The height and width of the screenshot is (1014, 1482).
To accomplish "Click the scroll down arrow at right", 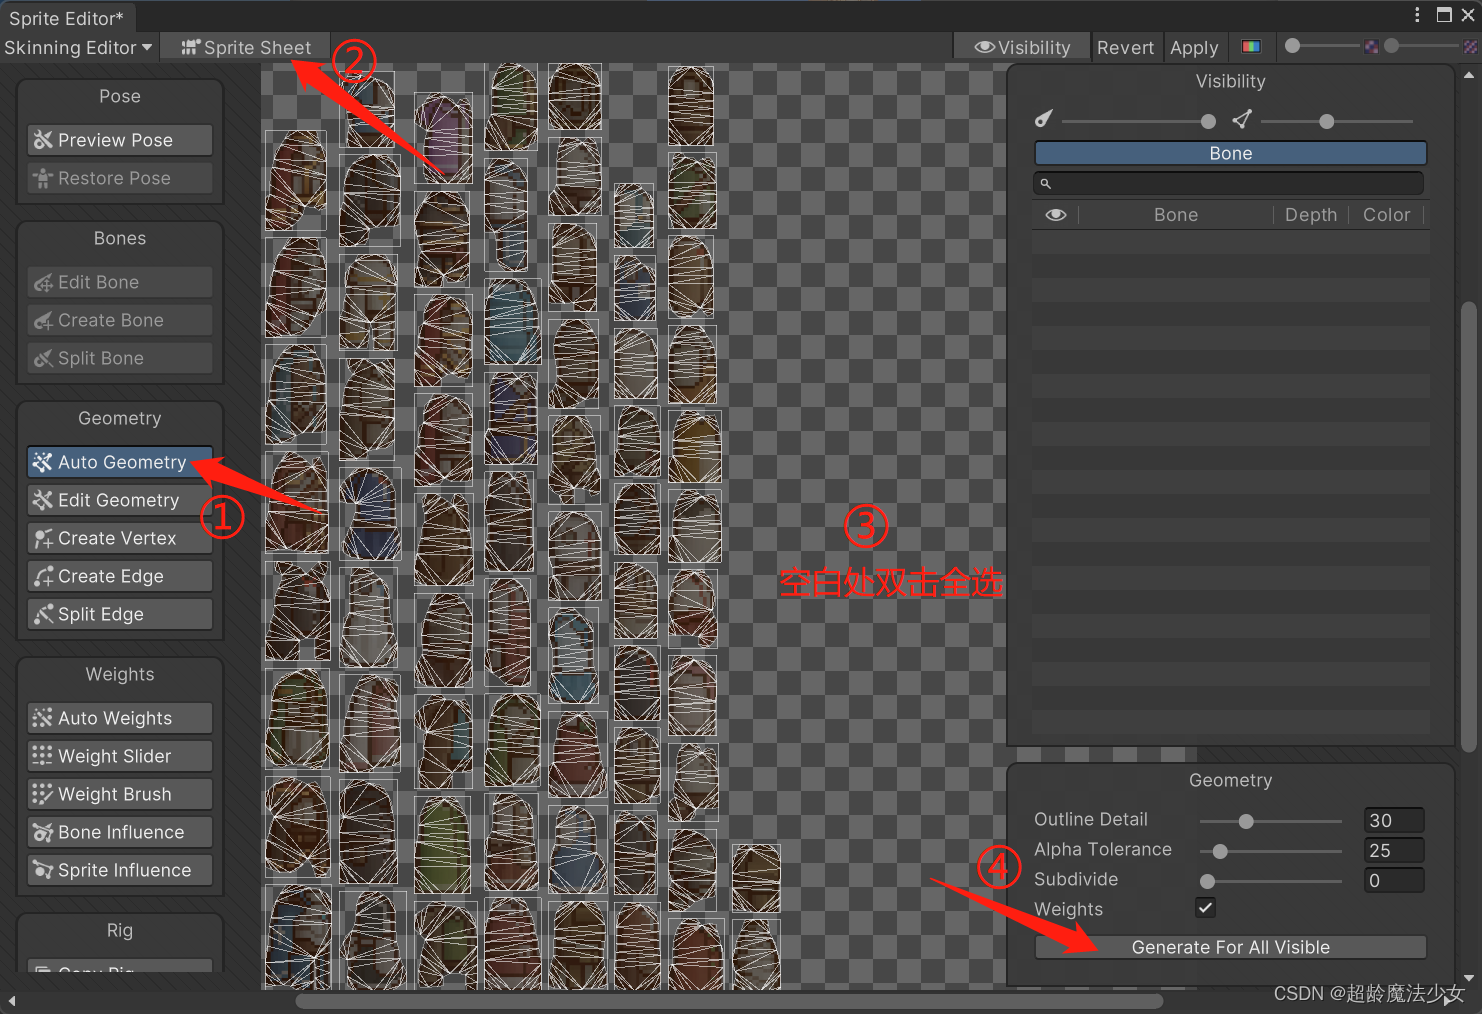I will (1468, 978).
